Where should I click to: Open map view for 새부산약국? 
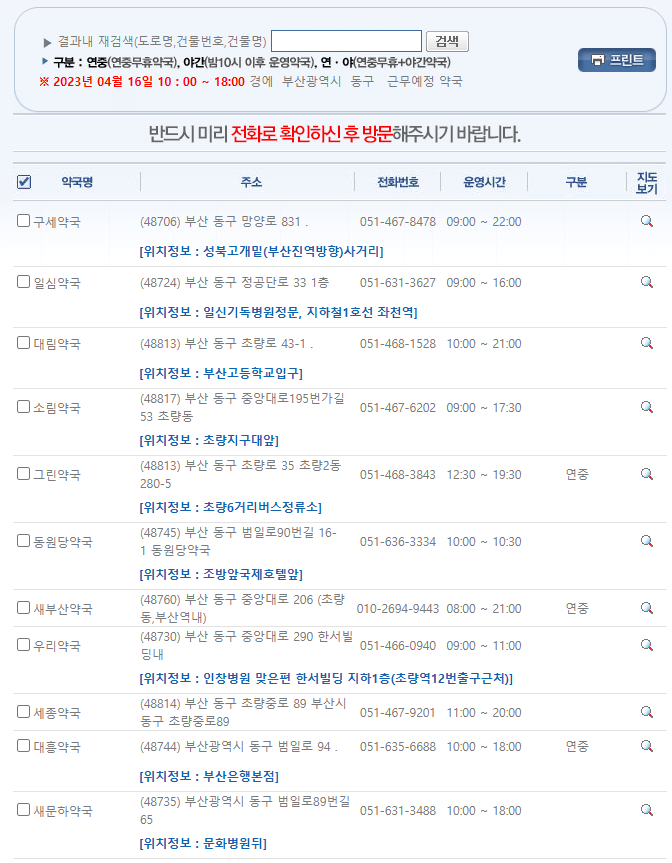pos(647,608)
